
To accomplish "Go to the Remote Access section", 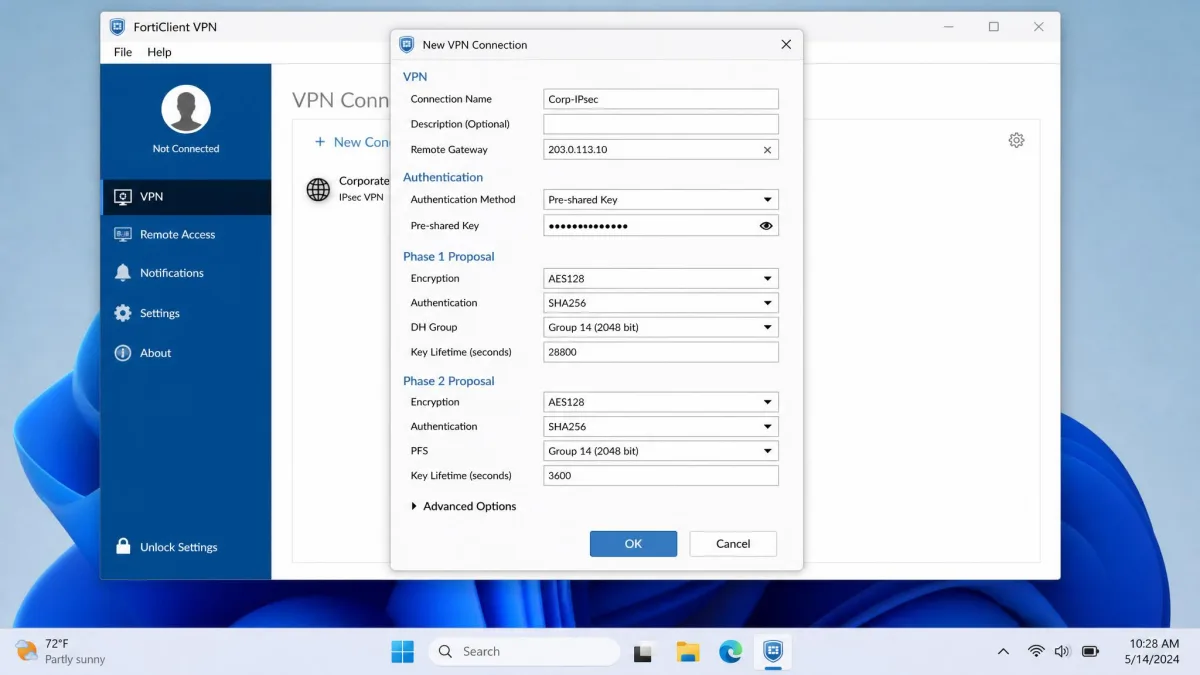I will tap(186, 235).
